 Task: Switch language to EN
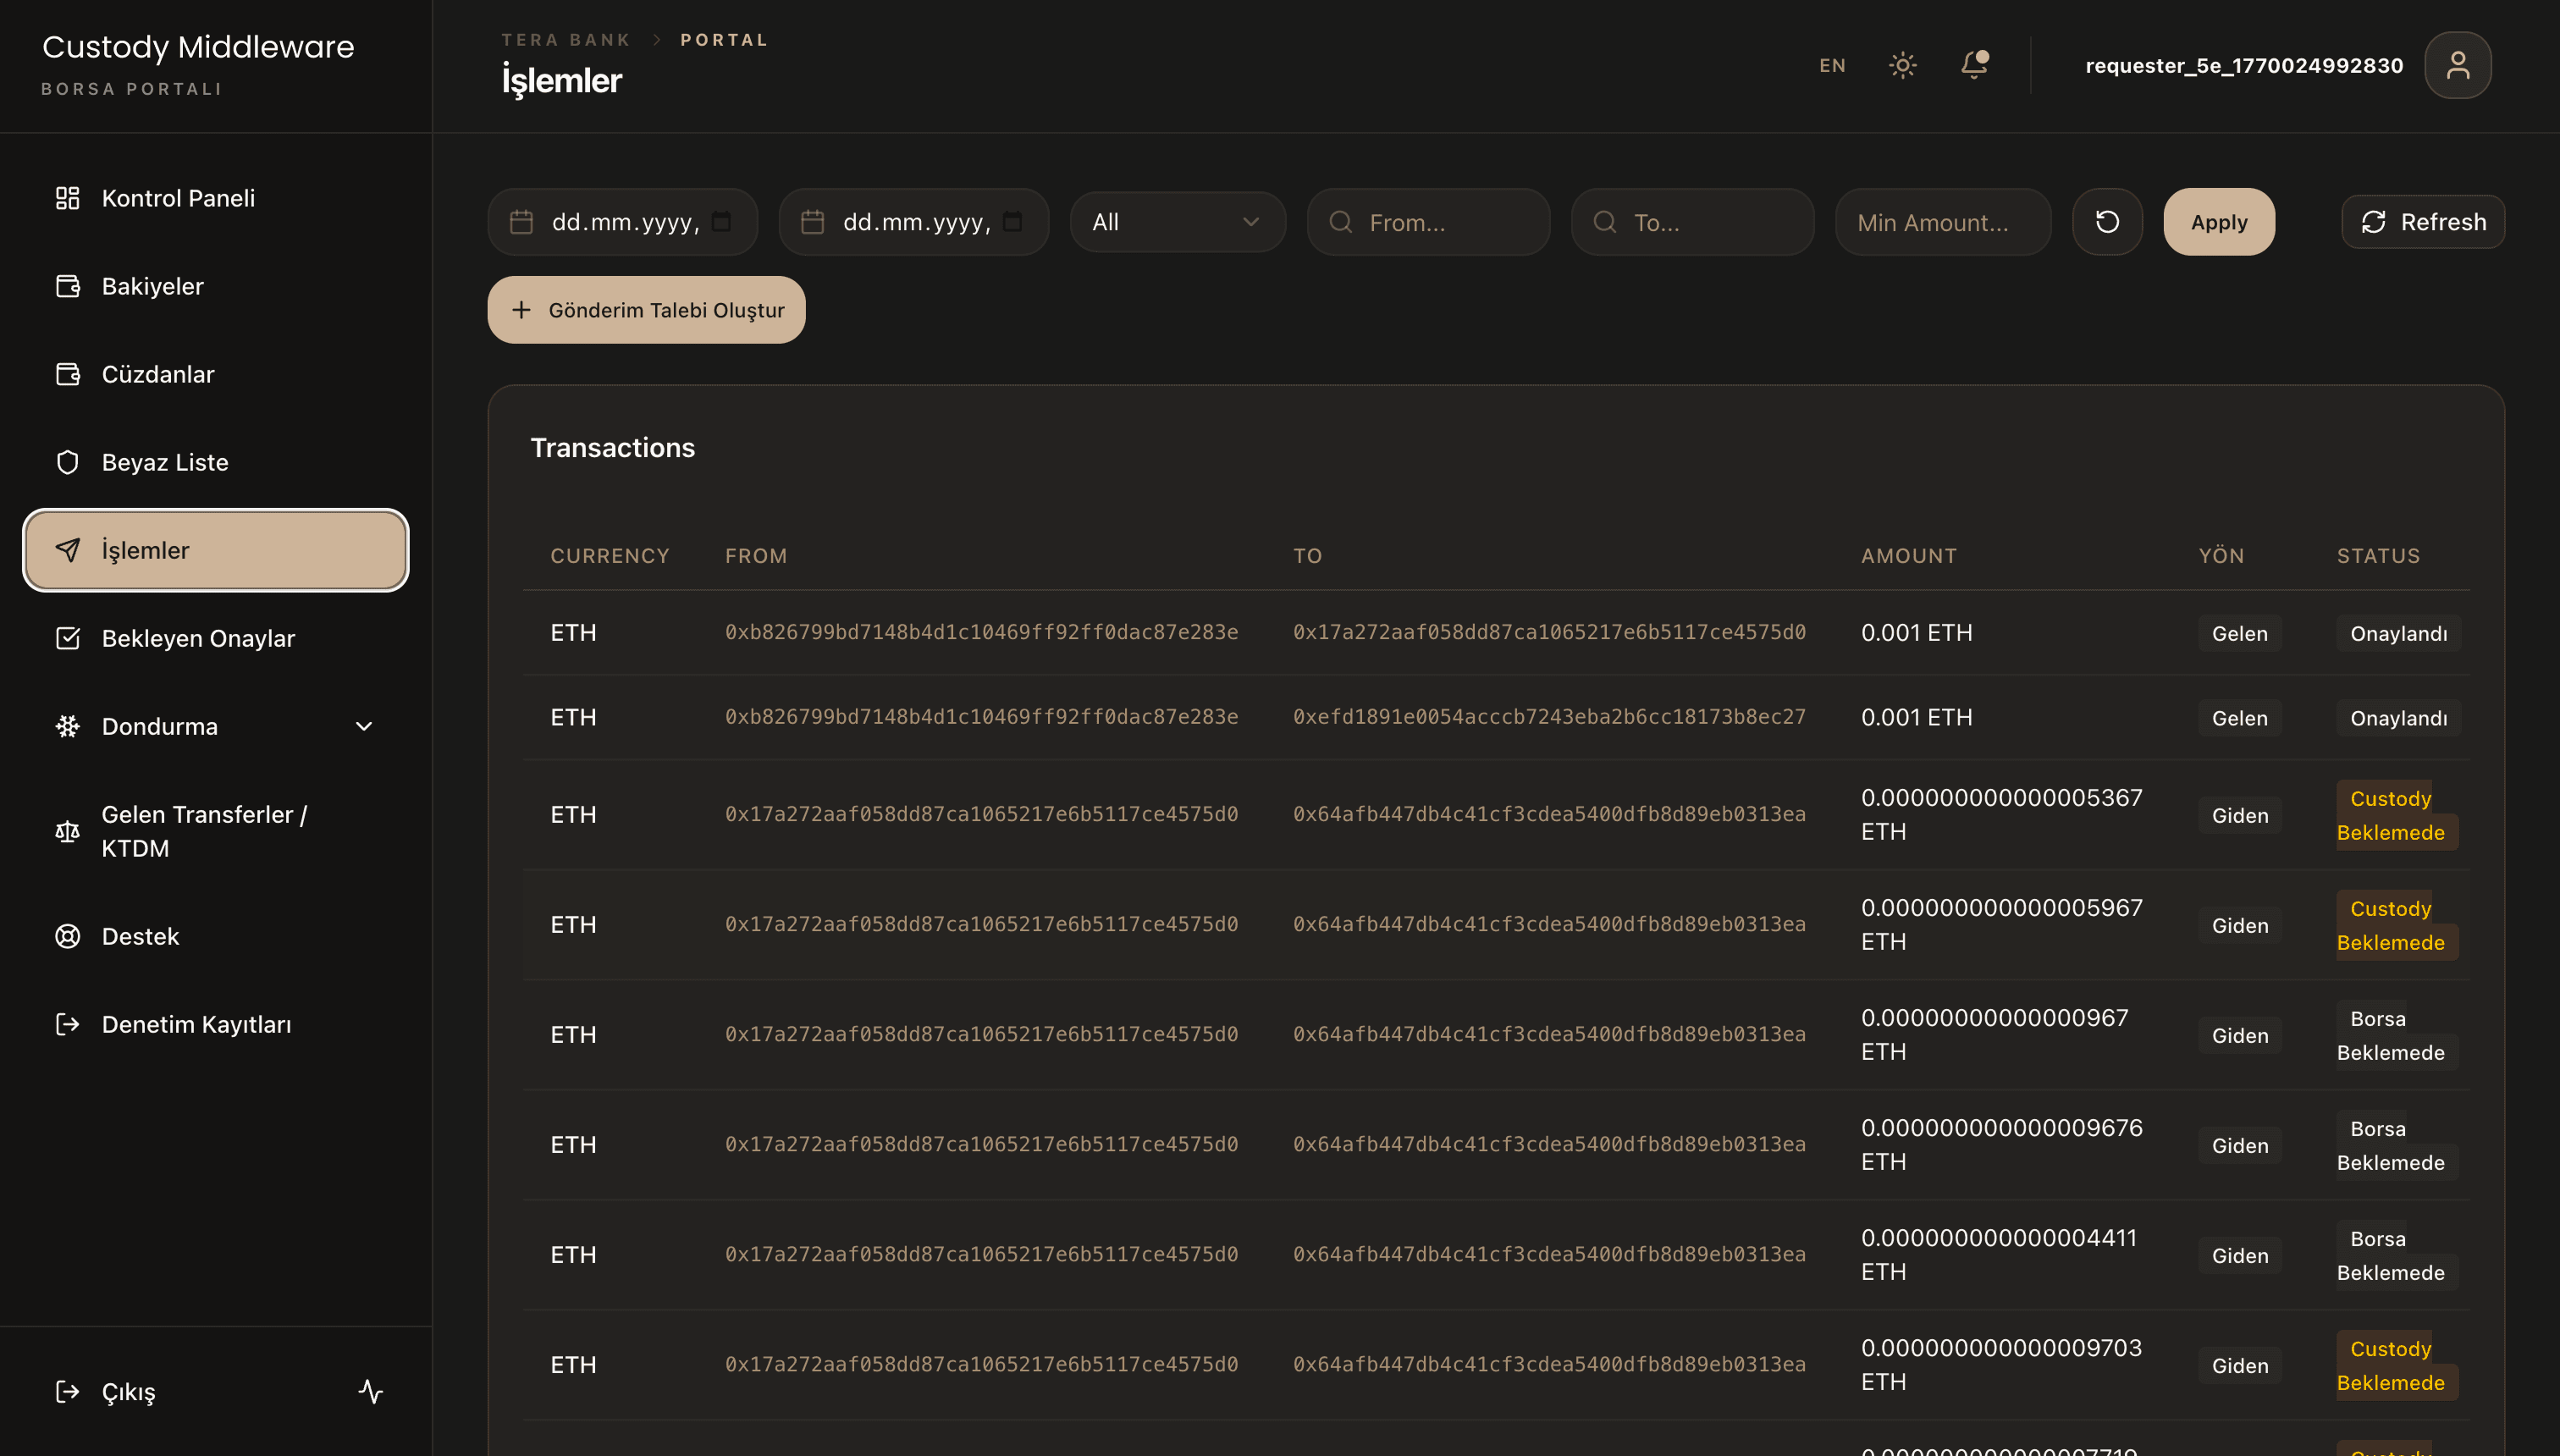[1832, 66]
